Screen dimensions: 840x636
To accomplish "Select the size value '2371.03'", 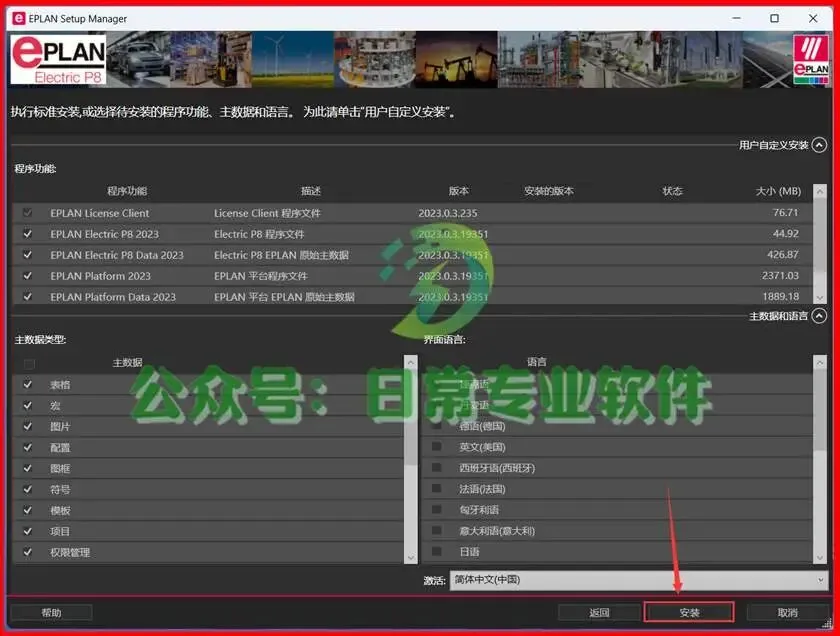I will [x=780, y=275].
